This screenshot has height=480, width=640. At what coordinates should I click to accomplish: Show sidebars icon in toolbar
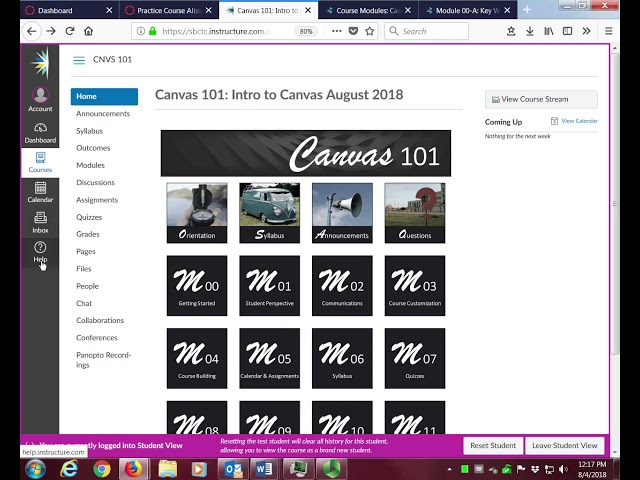click(x=567, y=31)
